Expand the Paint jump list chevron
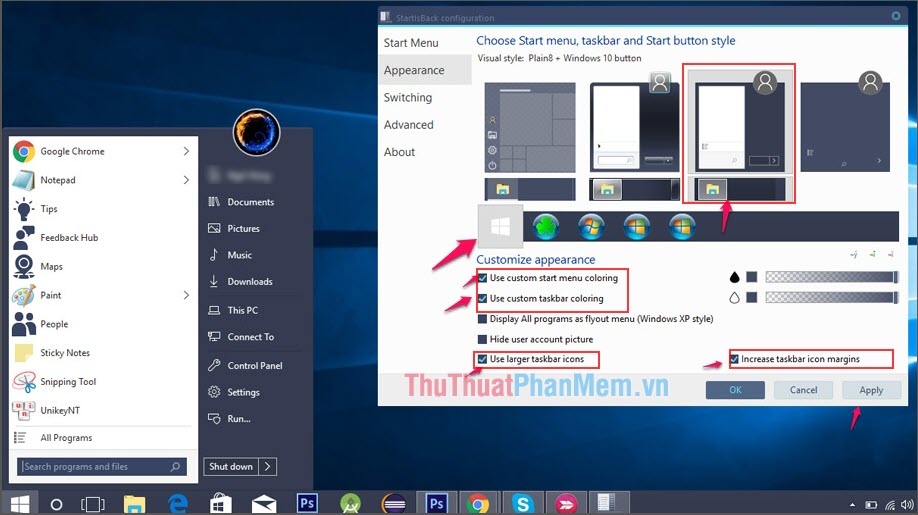This screenshot has height=515, width=918. [186, 295]
